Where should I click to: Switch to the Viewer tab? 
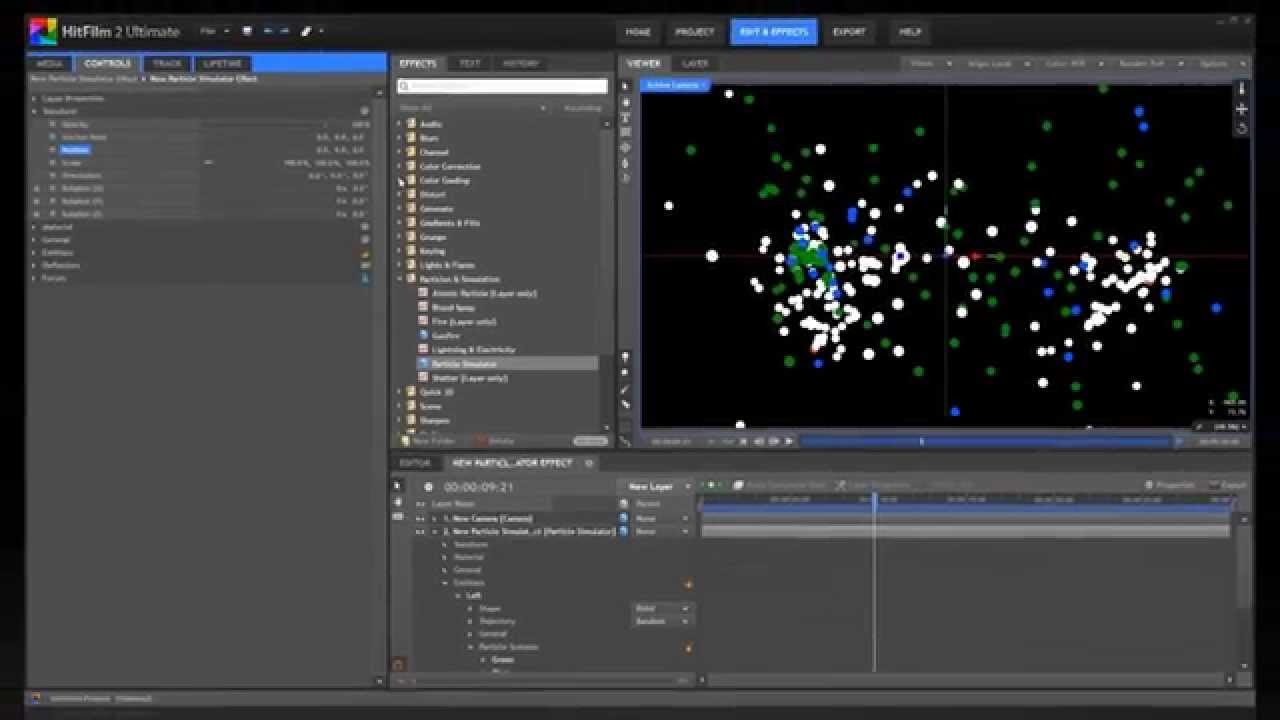tap(643, 63)
